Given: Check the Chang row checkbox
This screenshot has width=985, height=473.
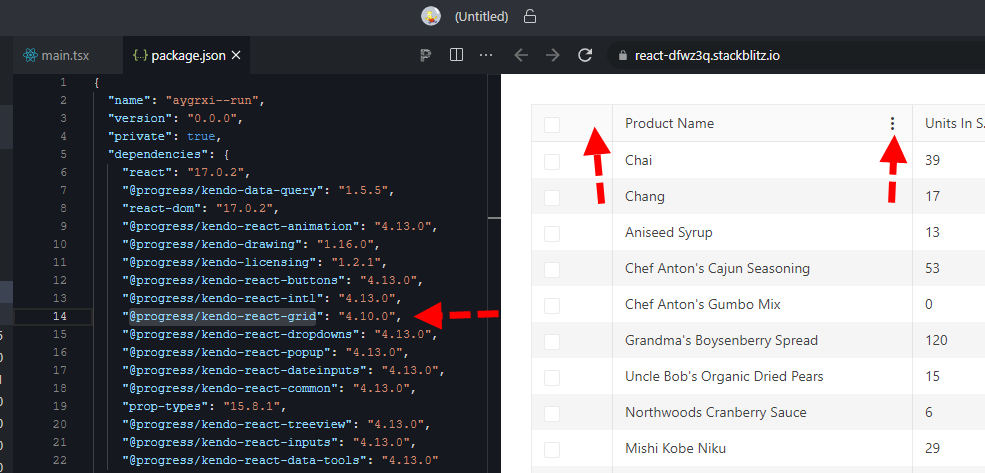Looking at the screenshot, I should click(x=552, y=197).
